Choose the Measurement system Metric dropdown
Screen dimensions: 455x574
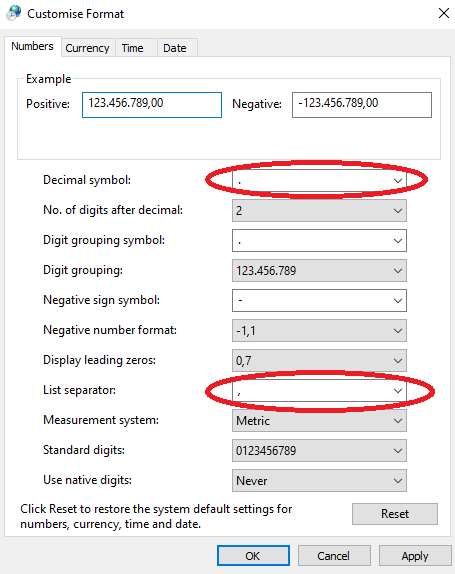[319, 421]
